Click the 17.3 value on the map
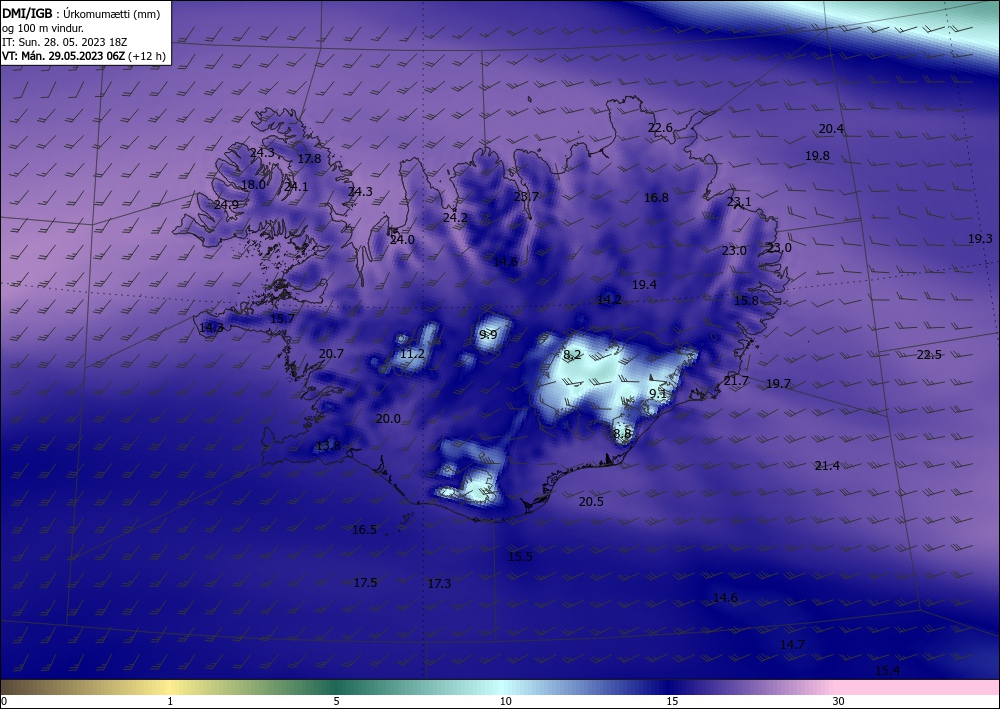The image size is (1000, 709). click(439, 584)
